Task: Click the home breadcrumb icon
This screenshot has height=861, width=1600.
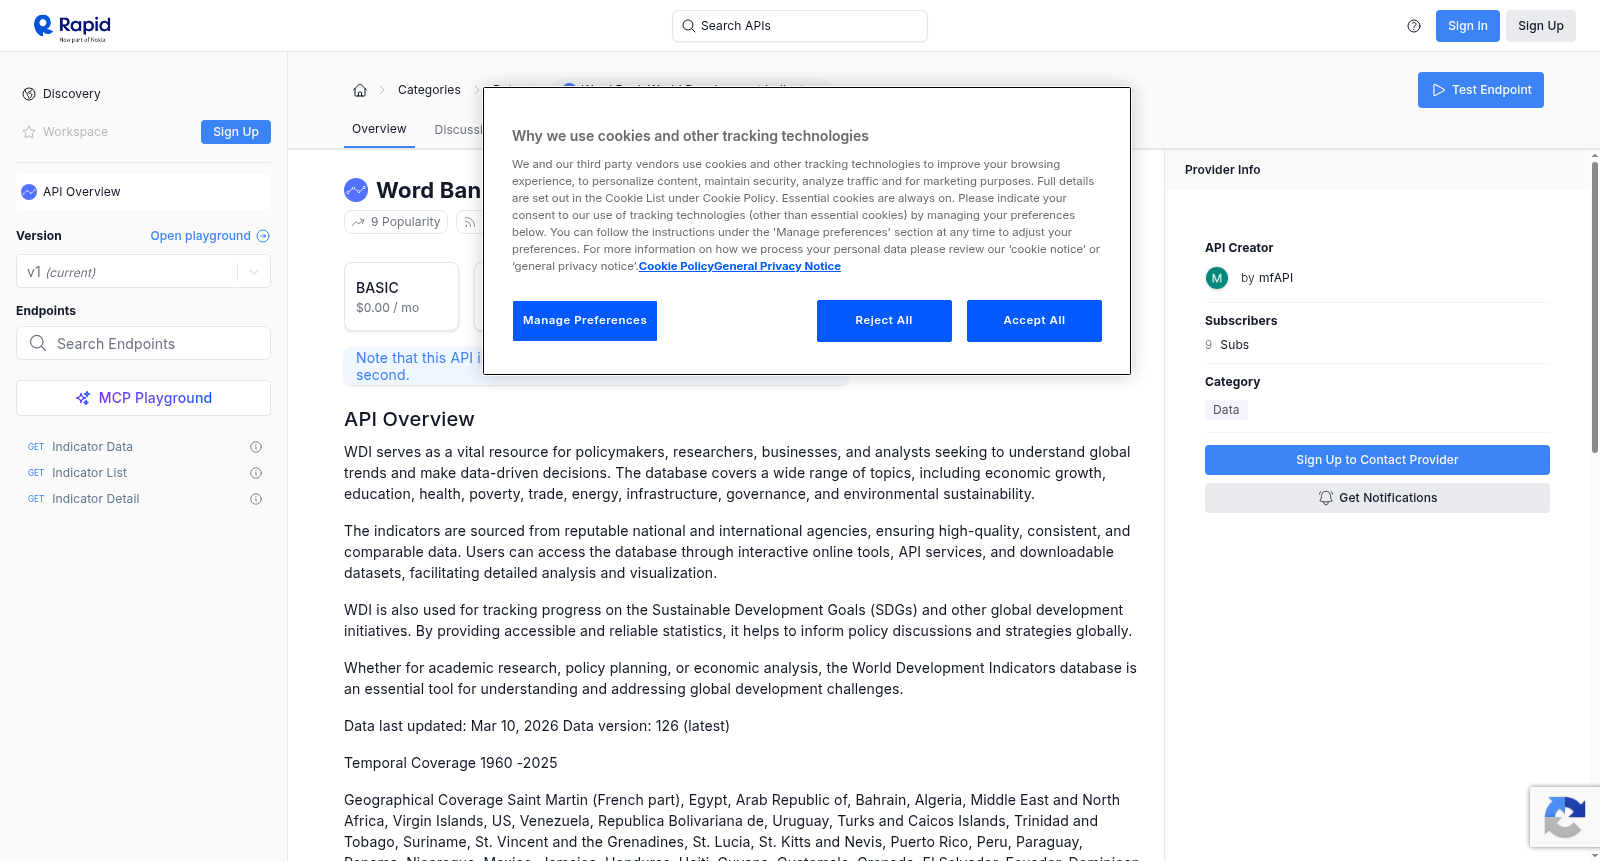Action: point(360,90)
